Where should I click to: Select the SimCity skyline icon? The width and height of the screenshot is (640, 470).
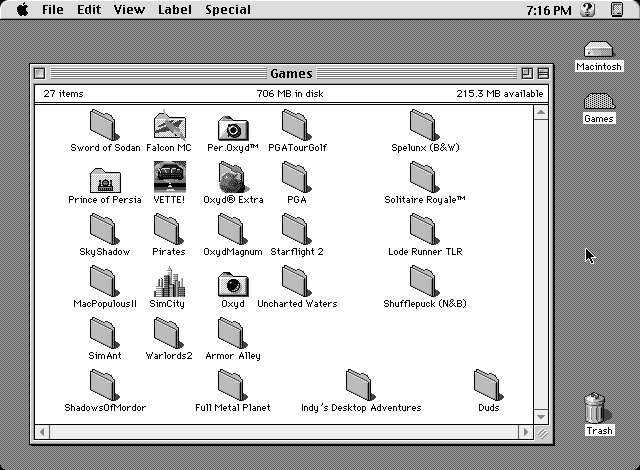click(x=169, y=282)
